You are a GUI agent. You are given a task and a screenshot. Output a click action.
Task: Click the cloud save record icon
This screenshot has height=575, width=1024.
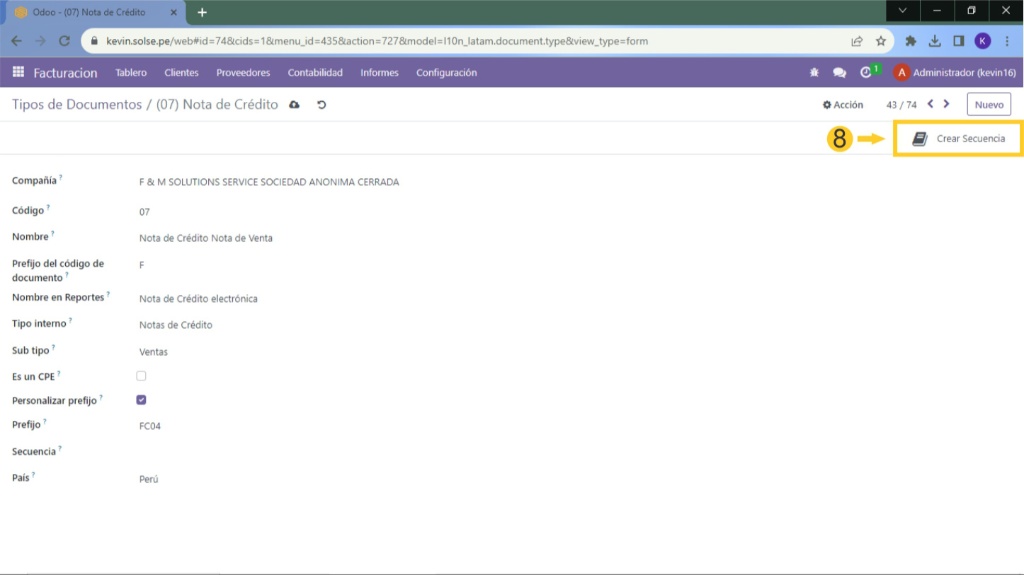click(x=294, y=105)
